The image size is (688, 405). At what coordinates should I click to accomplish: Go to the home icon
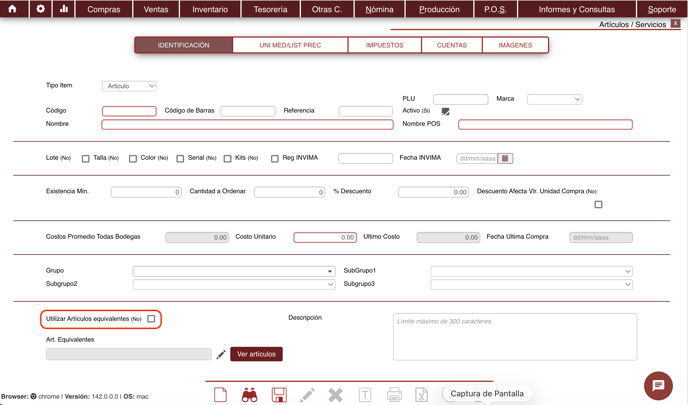[x=12, y=9]
